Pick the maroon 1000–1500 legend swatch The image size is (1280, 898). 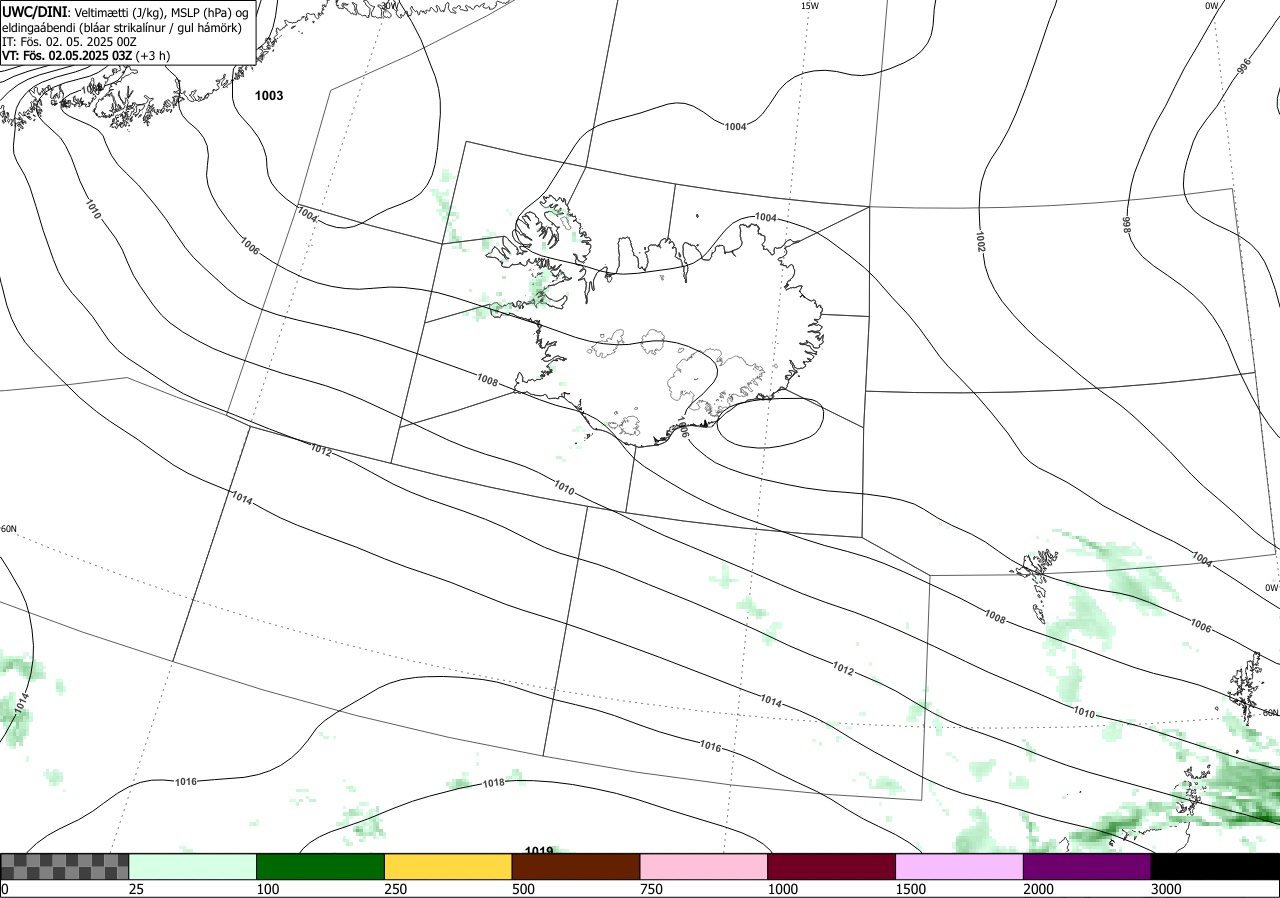(832, 866)
